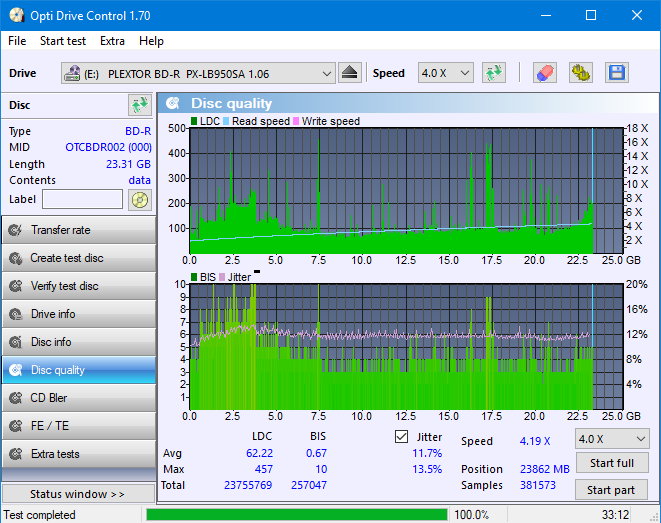The image size is (661, 523).
Task: Click the eraser erase disc icon
Action: point(545,73)
